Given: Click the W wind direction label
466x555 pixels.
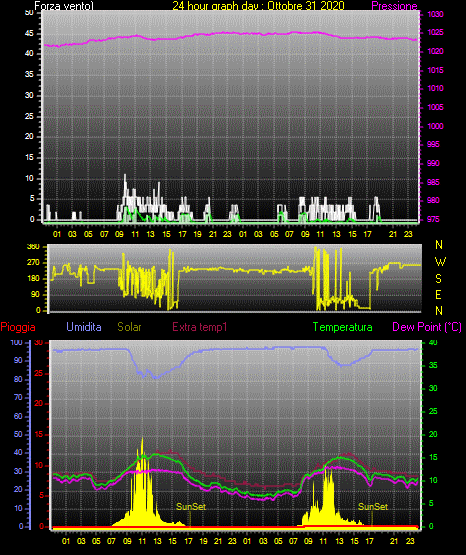Looking at the screenshot, I should [x=440, y=262].
